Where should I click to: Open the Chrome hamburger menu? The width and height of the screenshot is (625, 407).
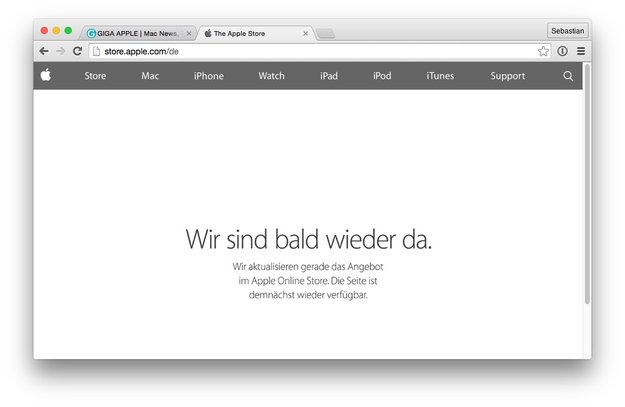(581, 51)
